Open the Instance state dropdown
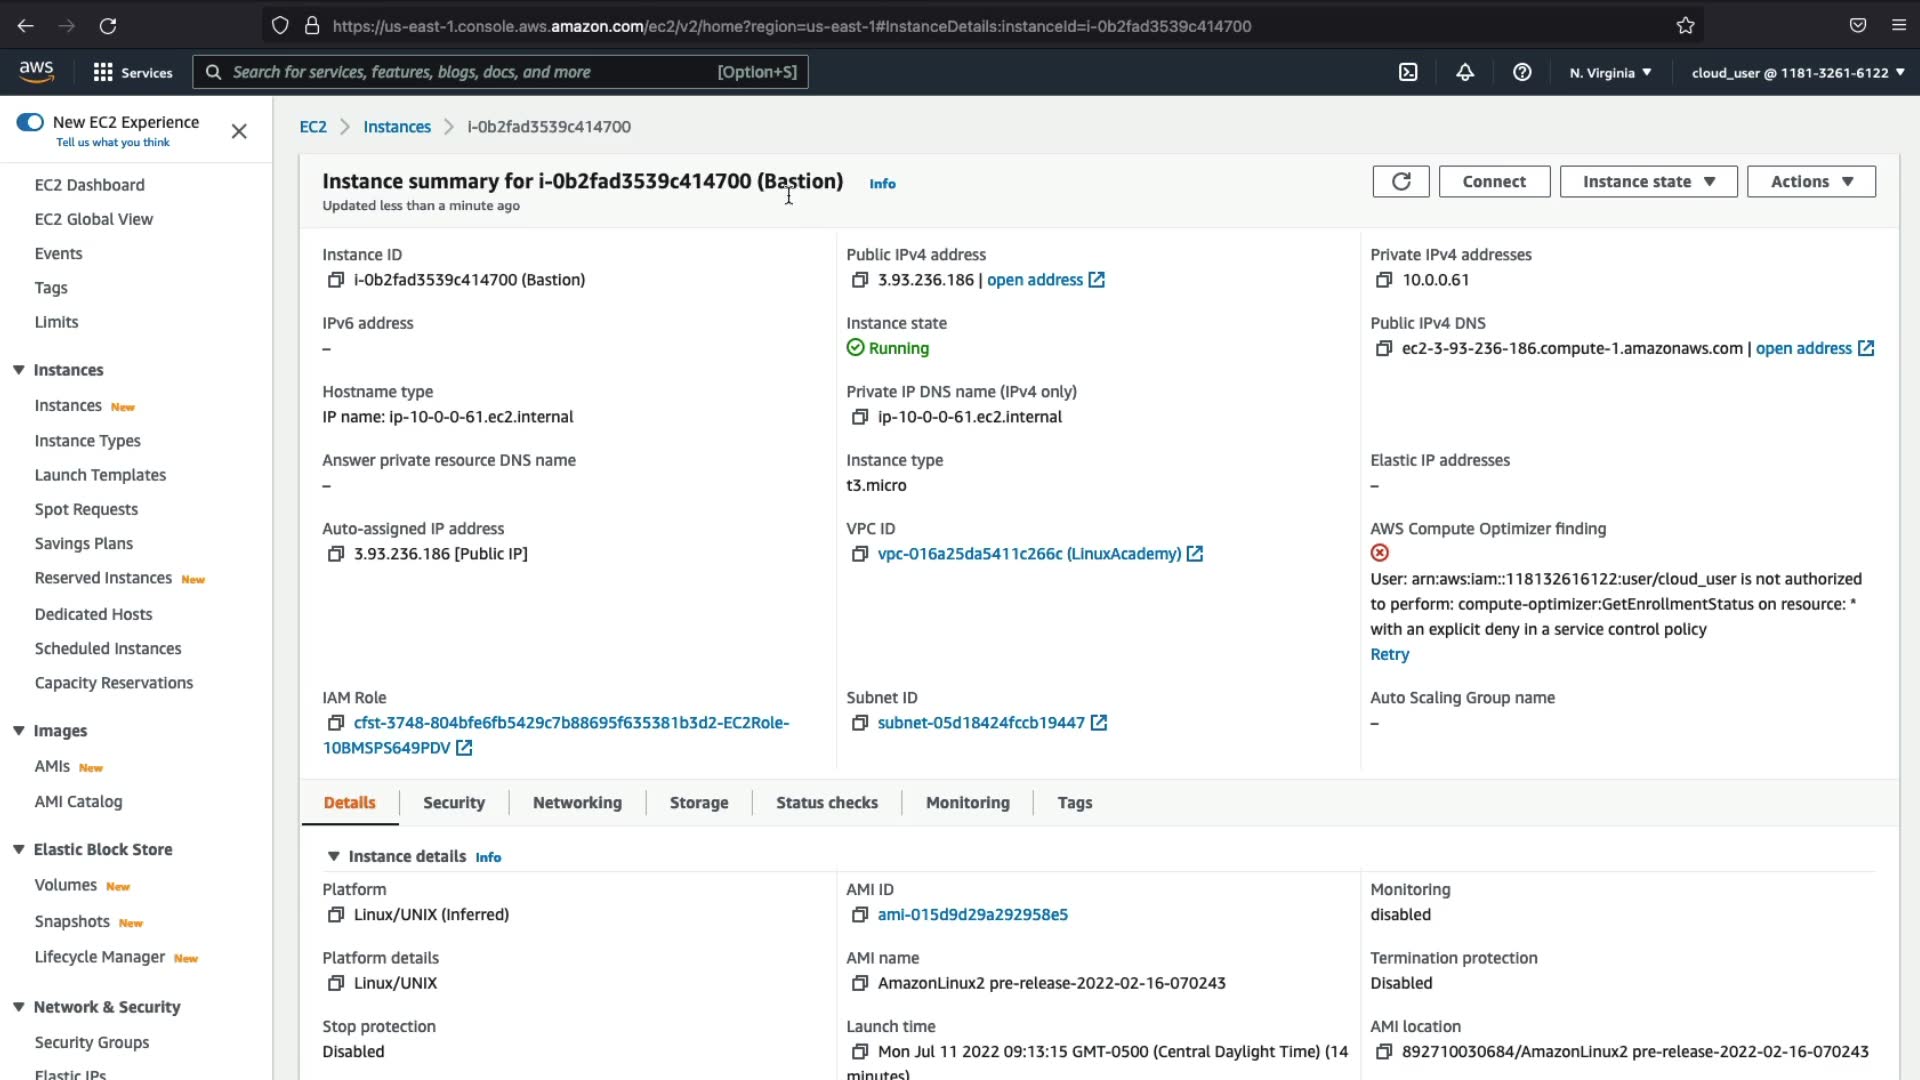Screen dimensions: 1920x1080 click(1648, 181)
